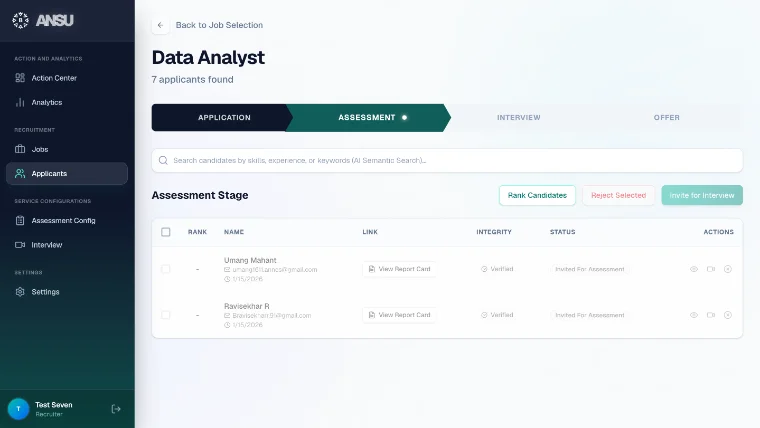Click the eye view icon for Umang Mahant
This screenshot has height=428, width=760.
click(694, 269)
